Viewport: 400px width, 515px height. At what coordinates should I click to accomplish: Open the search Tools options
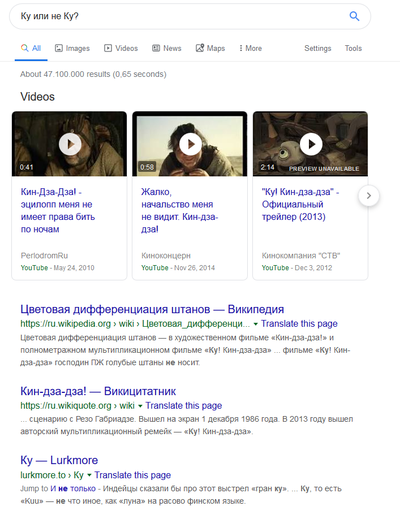pos(353,48)
